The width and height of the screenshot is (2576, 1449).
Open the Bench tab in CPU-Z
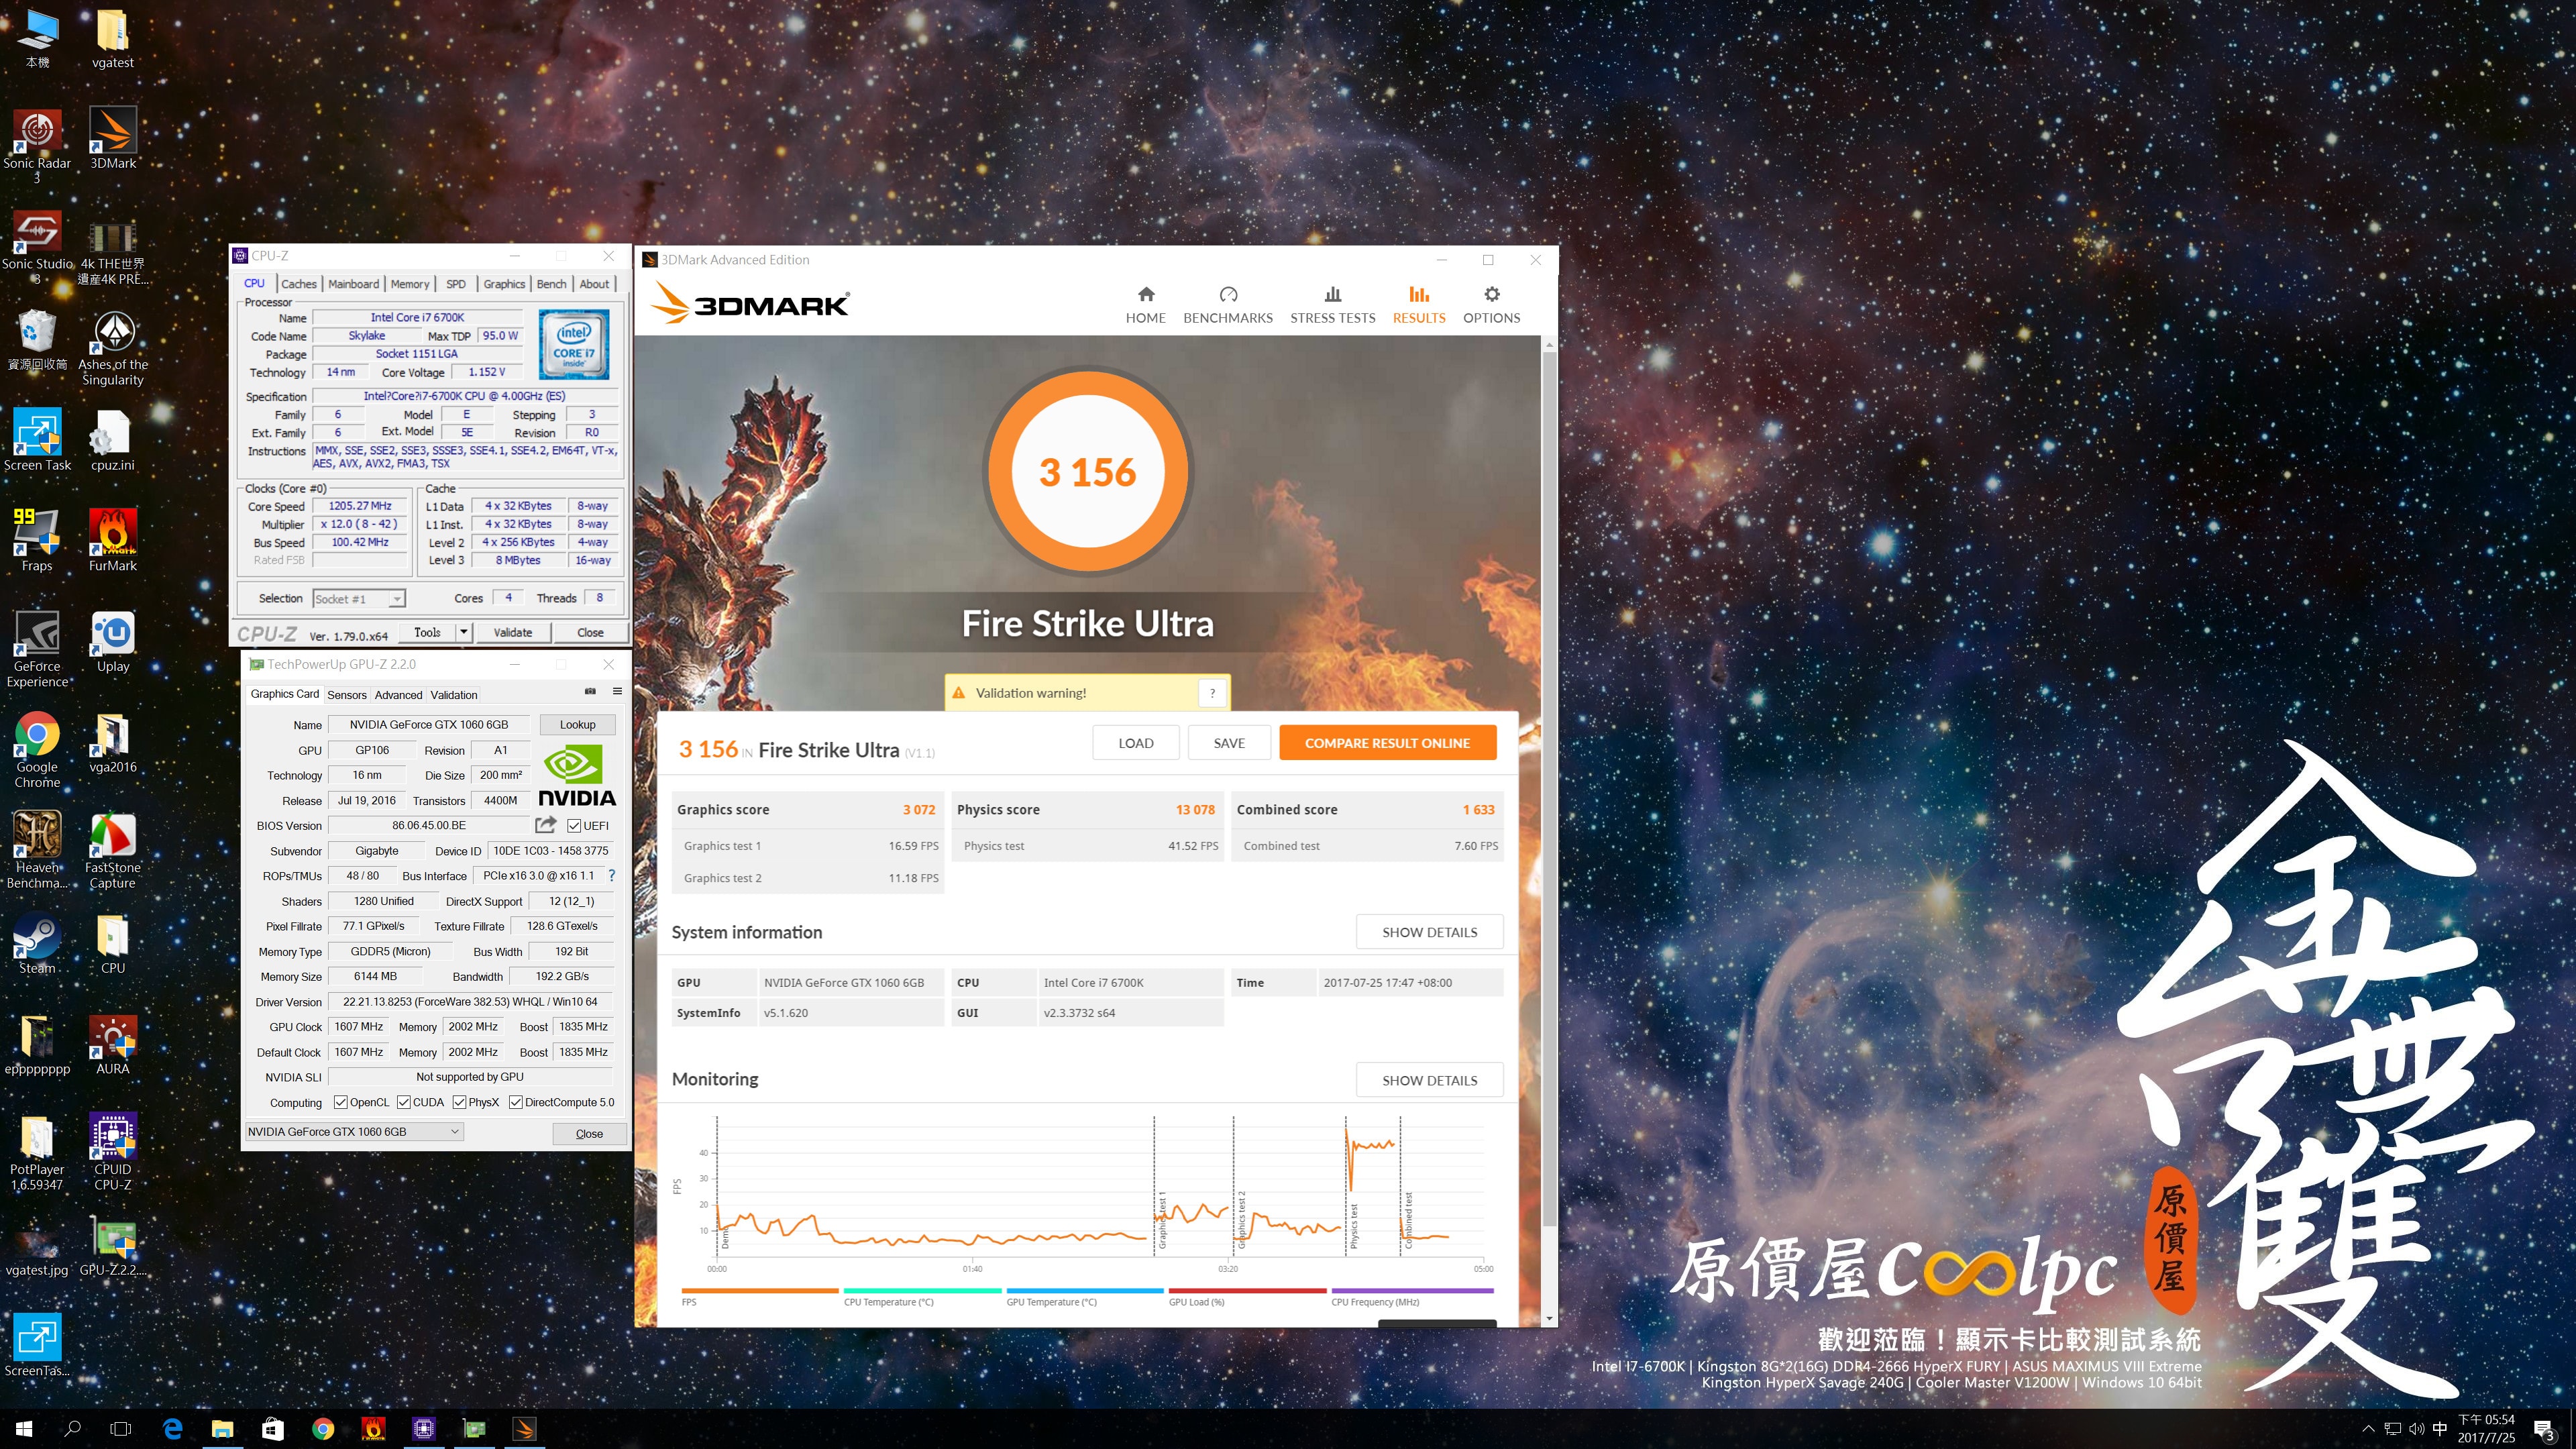click(551, 284)
